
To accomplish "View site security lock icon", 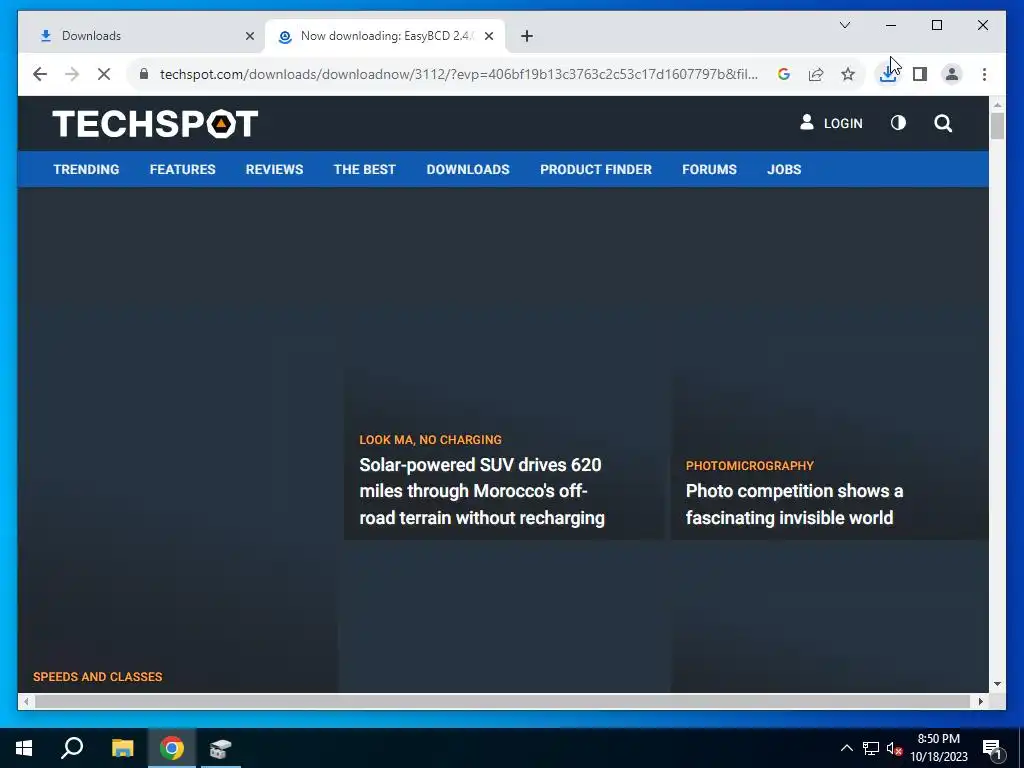I will click(144, 74).
